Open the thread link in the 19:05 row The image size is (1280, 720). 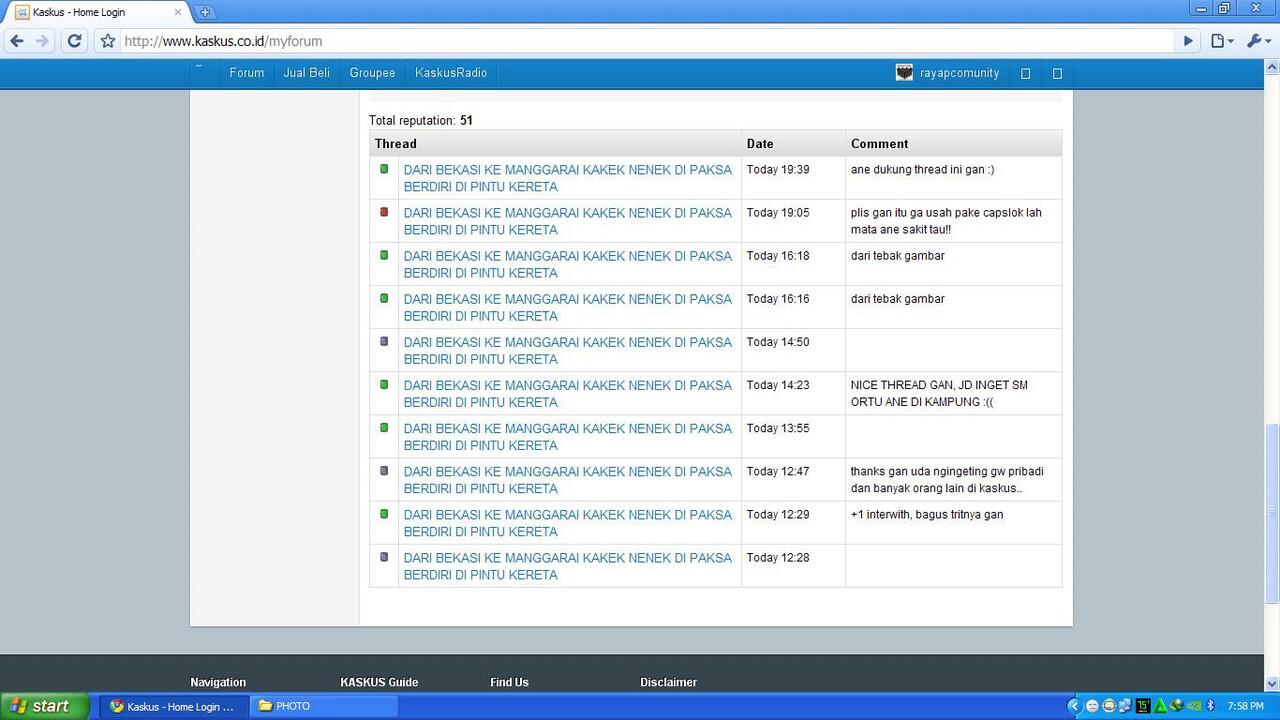[x=567, y=221]
